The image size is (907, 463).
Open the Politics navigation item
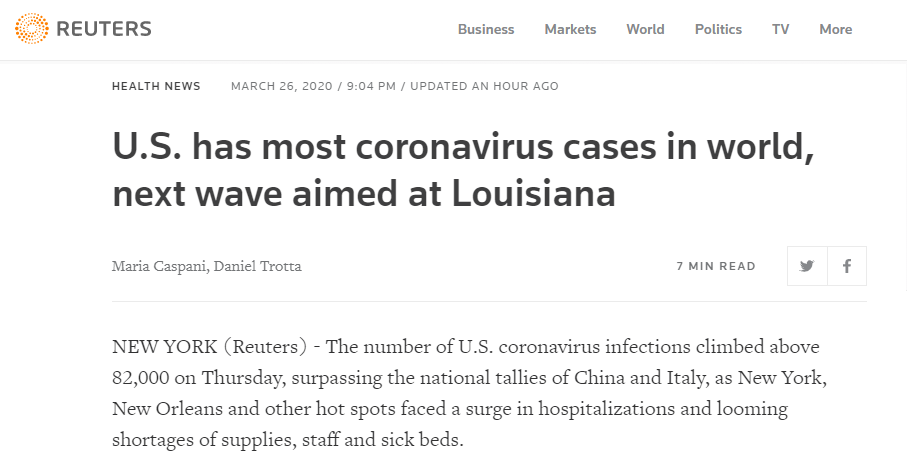[x=718, y=29]
